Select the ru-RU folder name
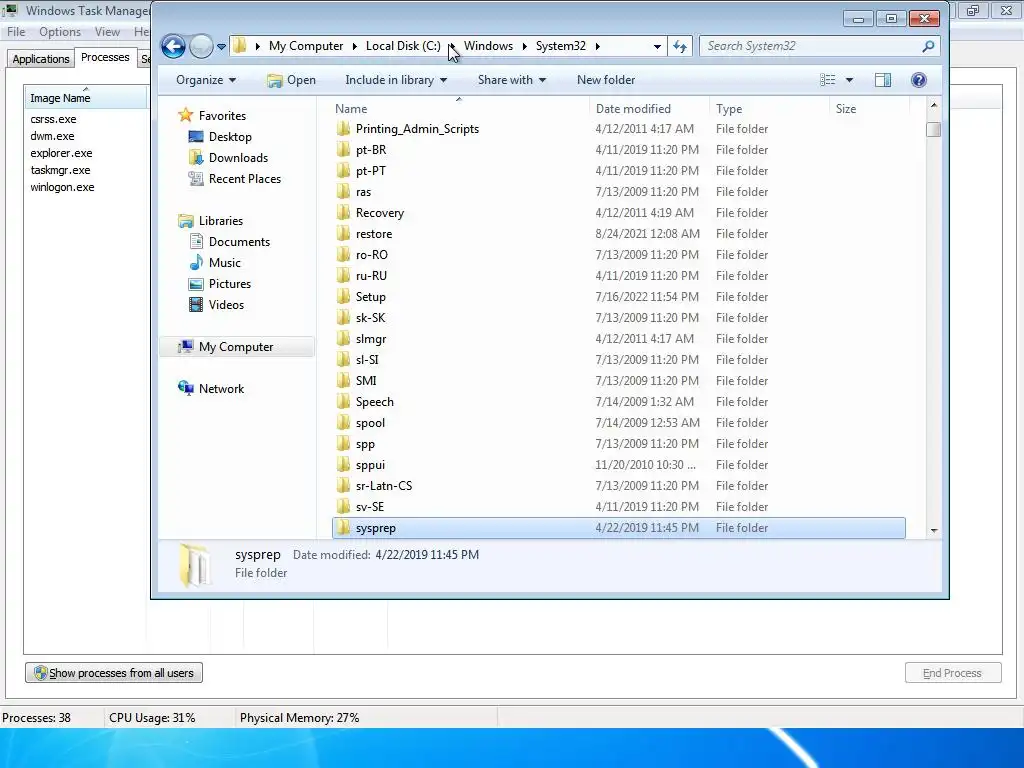 click(x=371, y=276)
